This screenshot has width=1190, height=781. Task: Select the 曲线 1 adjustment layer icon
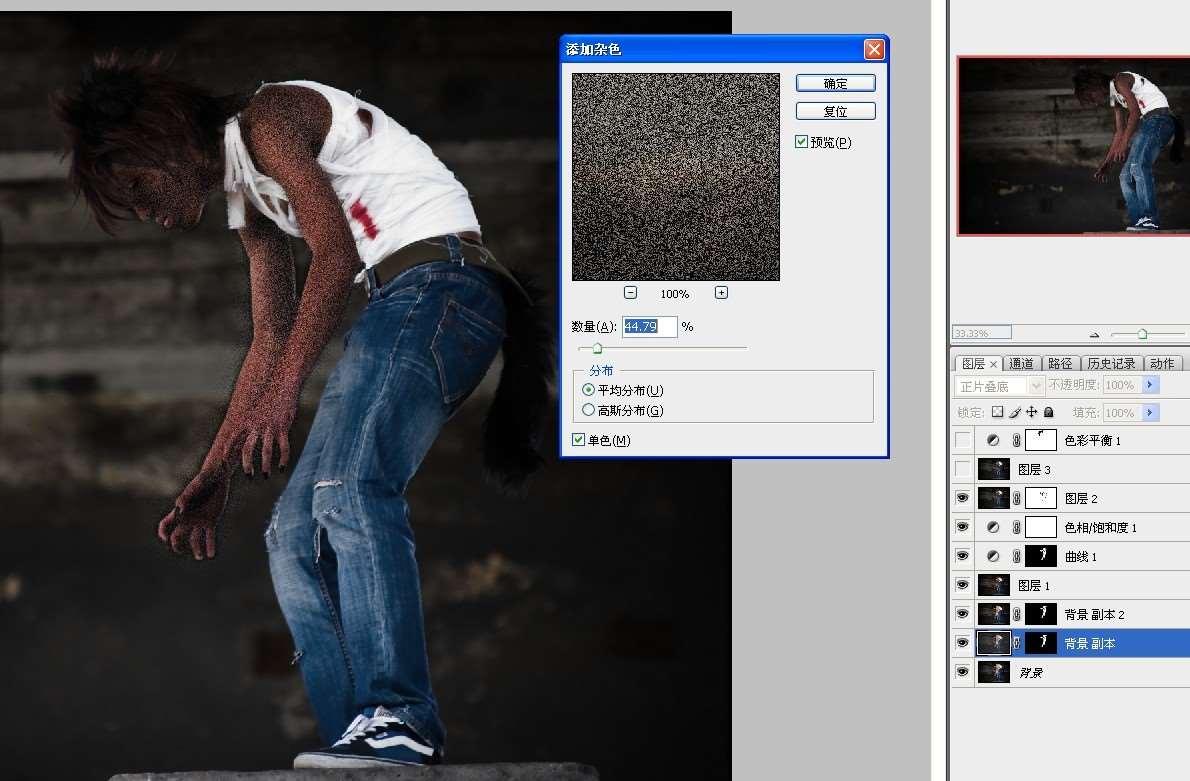pos(993,556)
